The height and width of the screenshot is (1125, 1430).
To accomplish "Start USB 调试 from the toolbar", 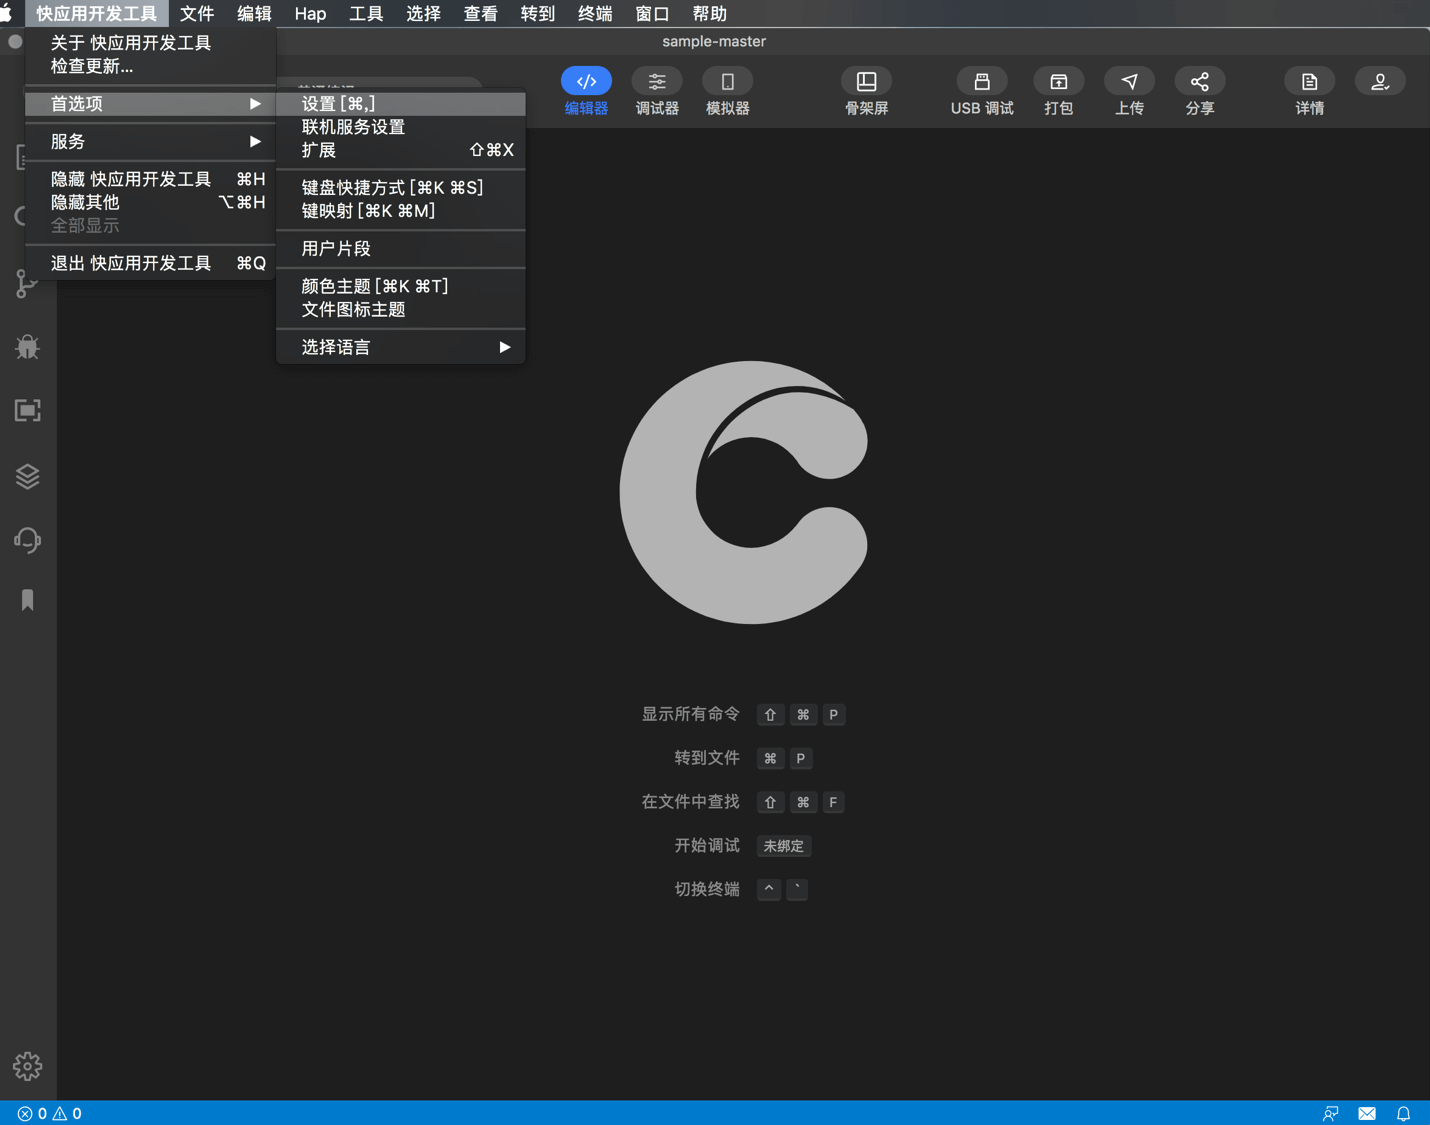I will tap(981, 82).
